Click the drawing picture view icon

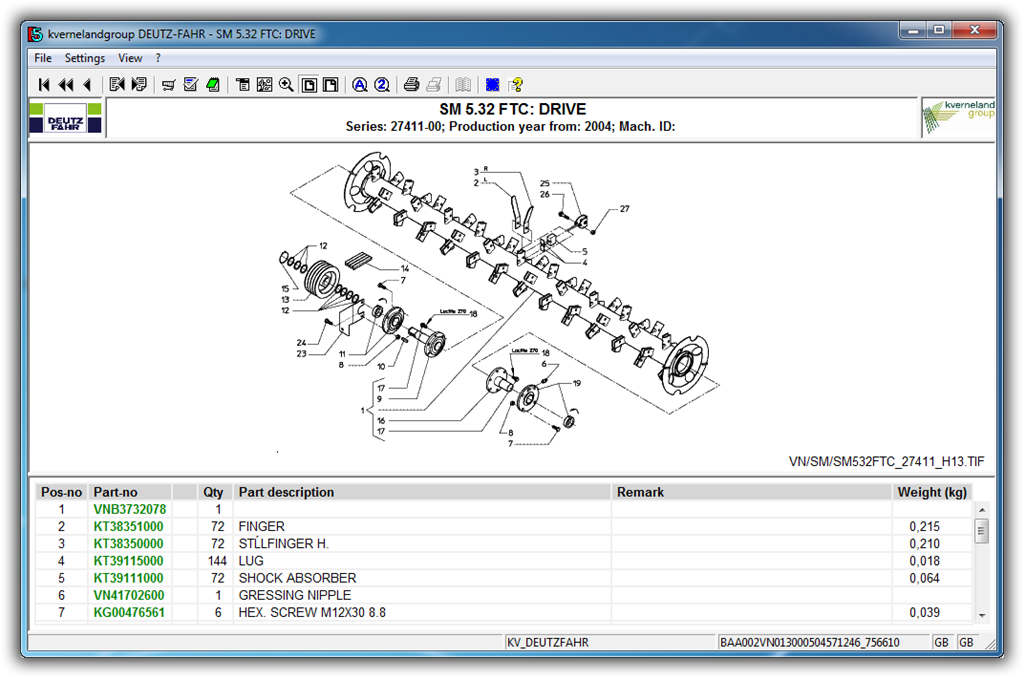coord(264,84)
